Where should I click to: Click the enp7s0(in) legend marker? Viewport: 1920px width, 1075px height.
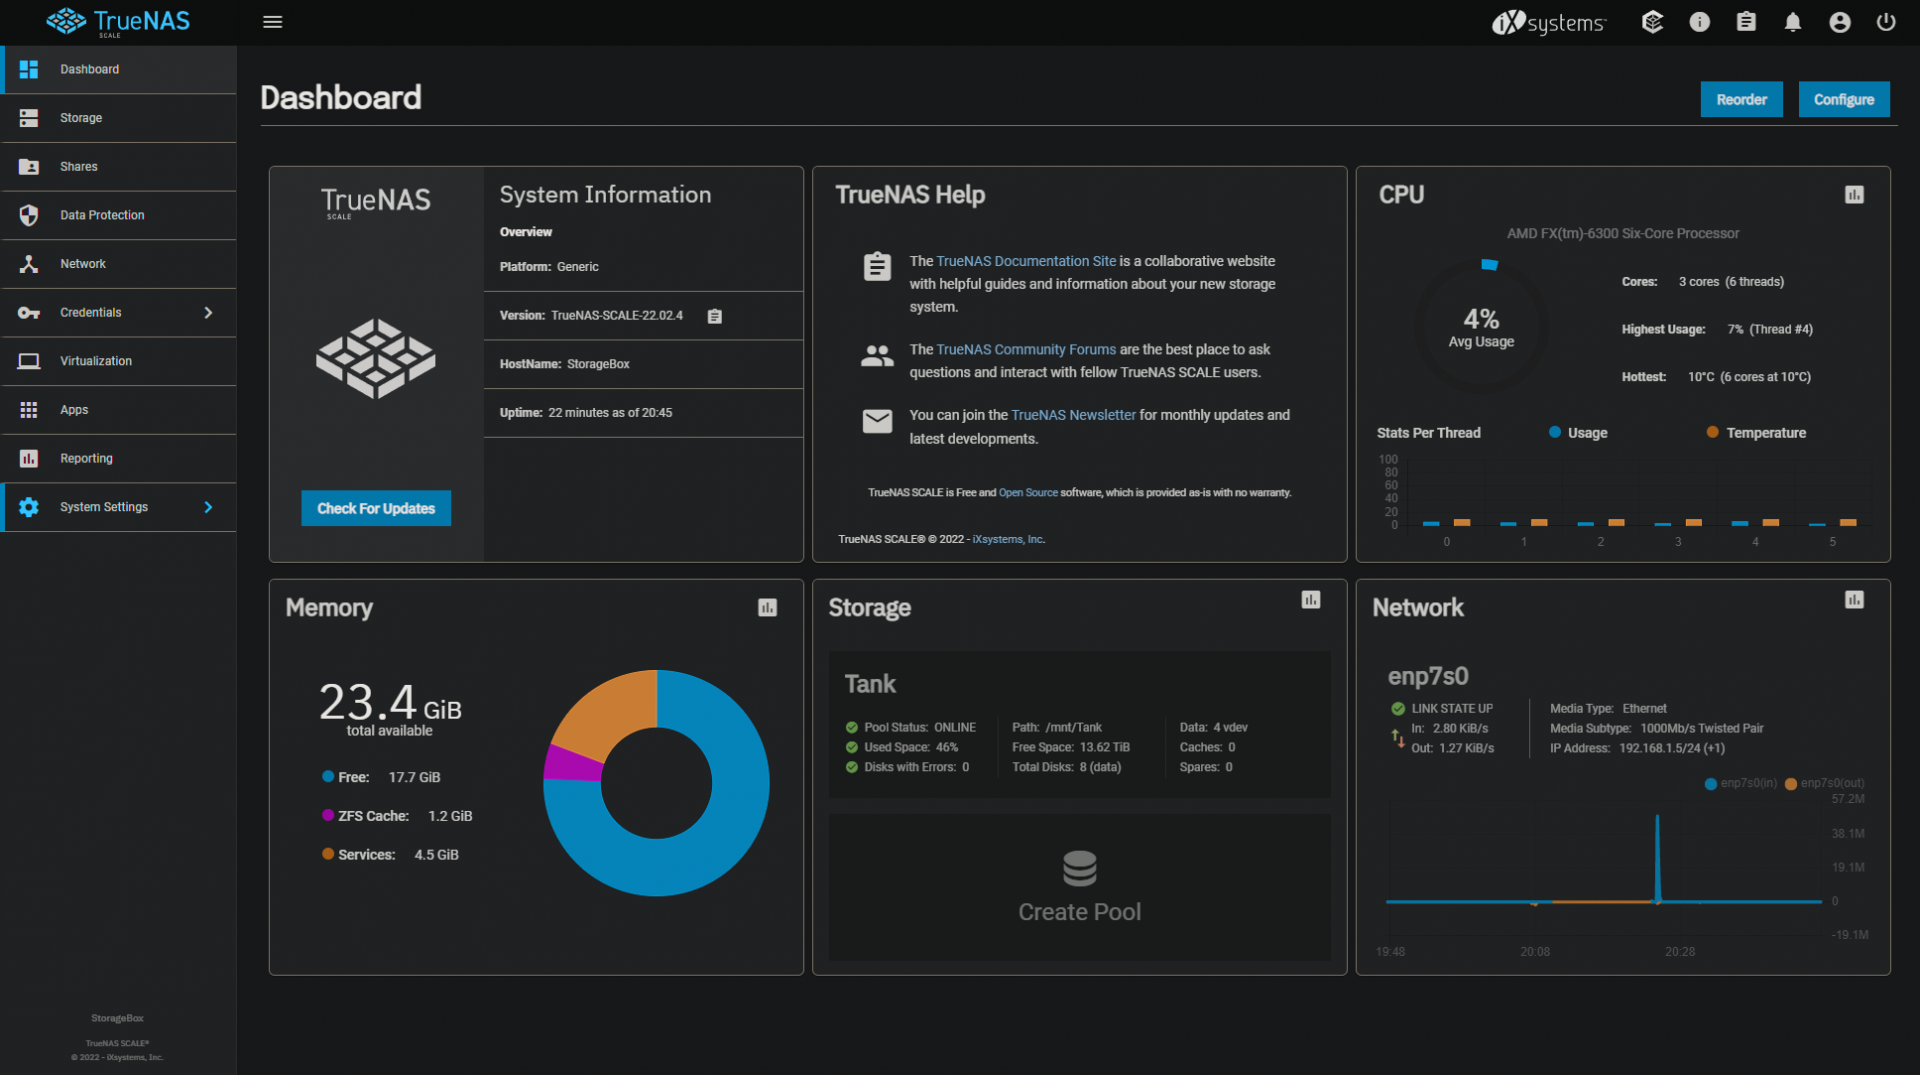tap(1710, 784)
